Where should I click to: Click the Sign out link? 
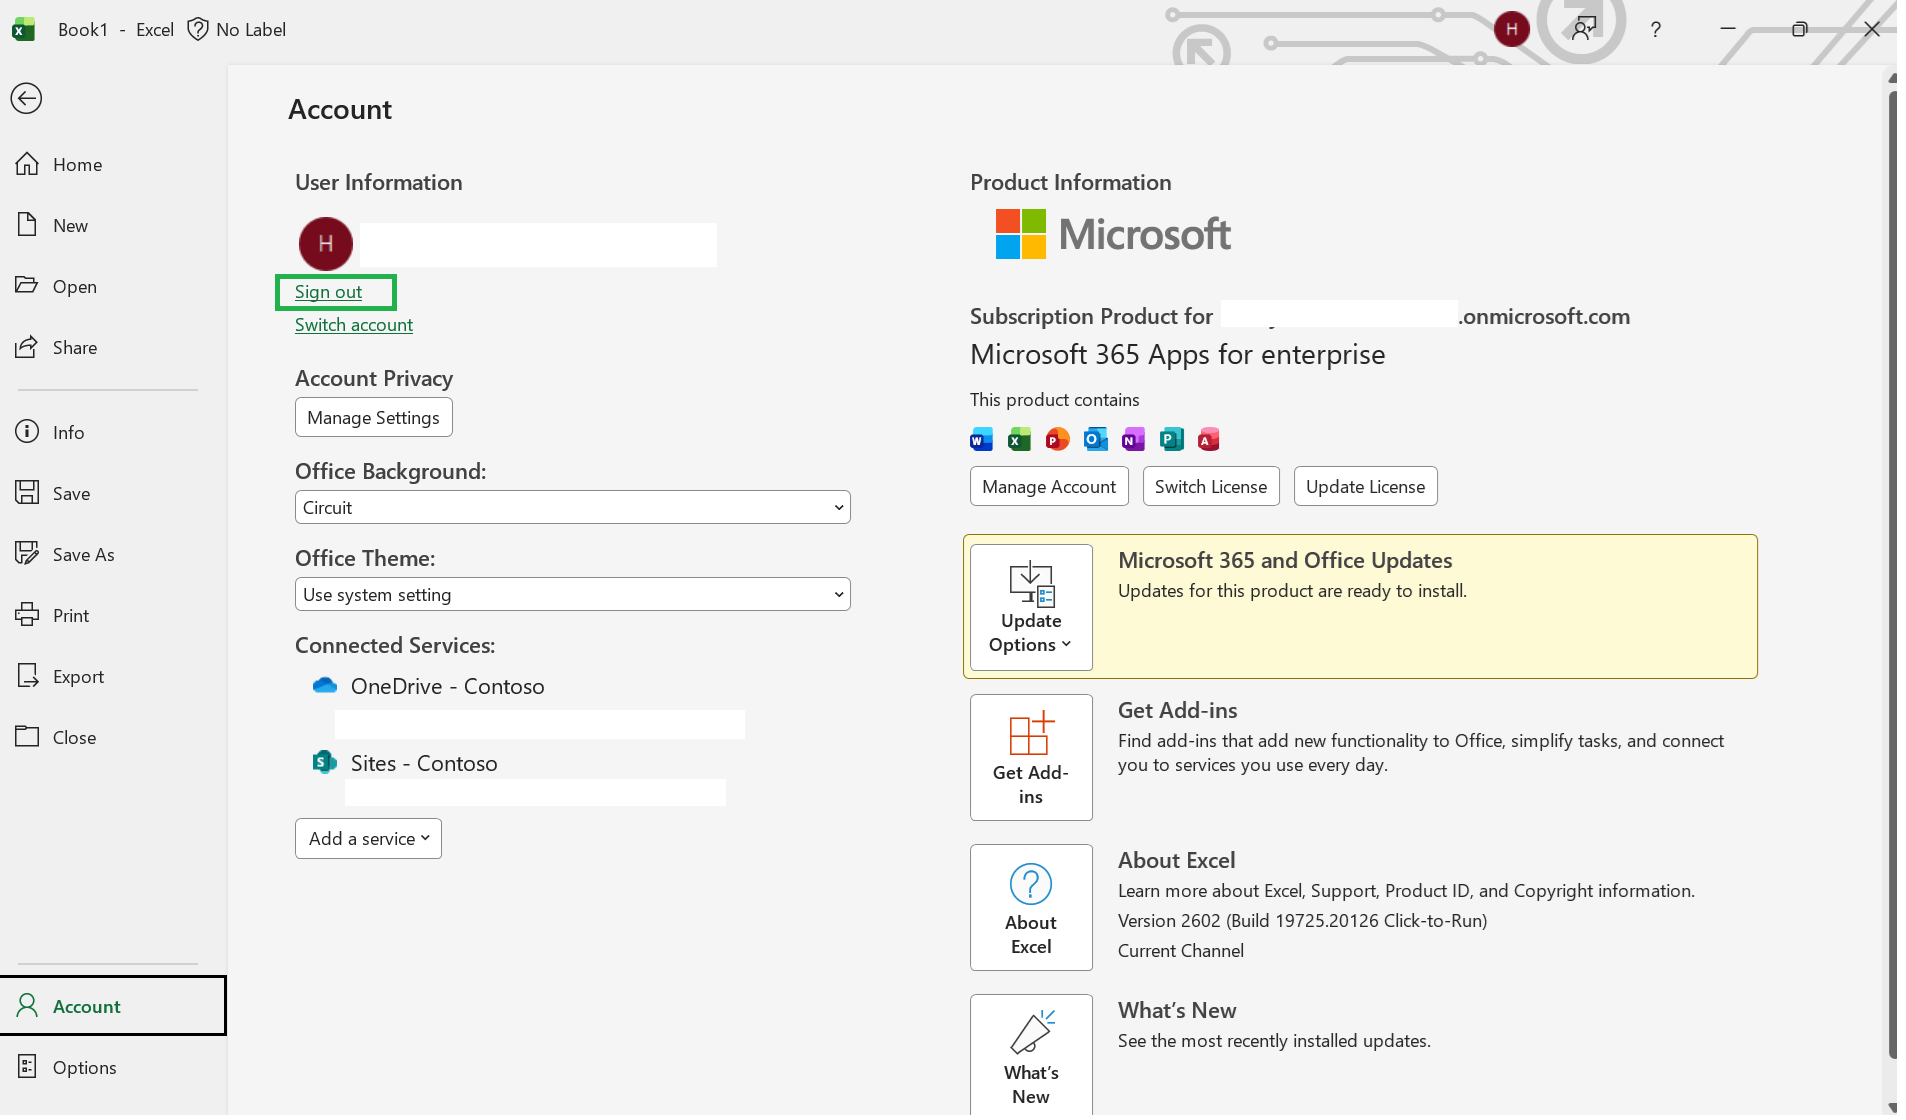coord(328,292)
